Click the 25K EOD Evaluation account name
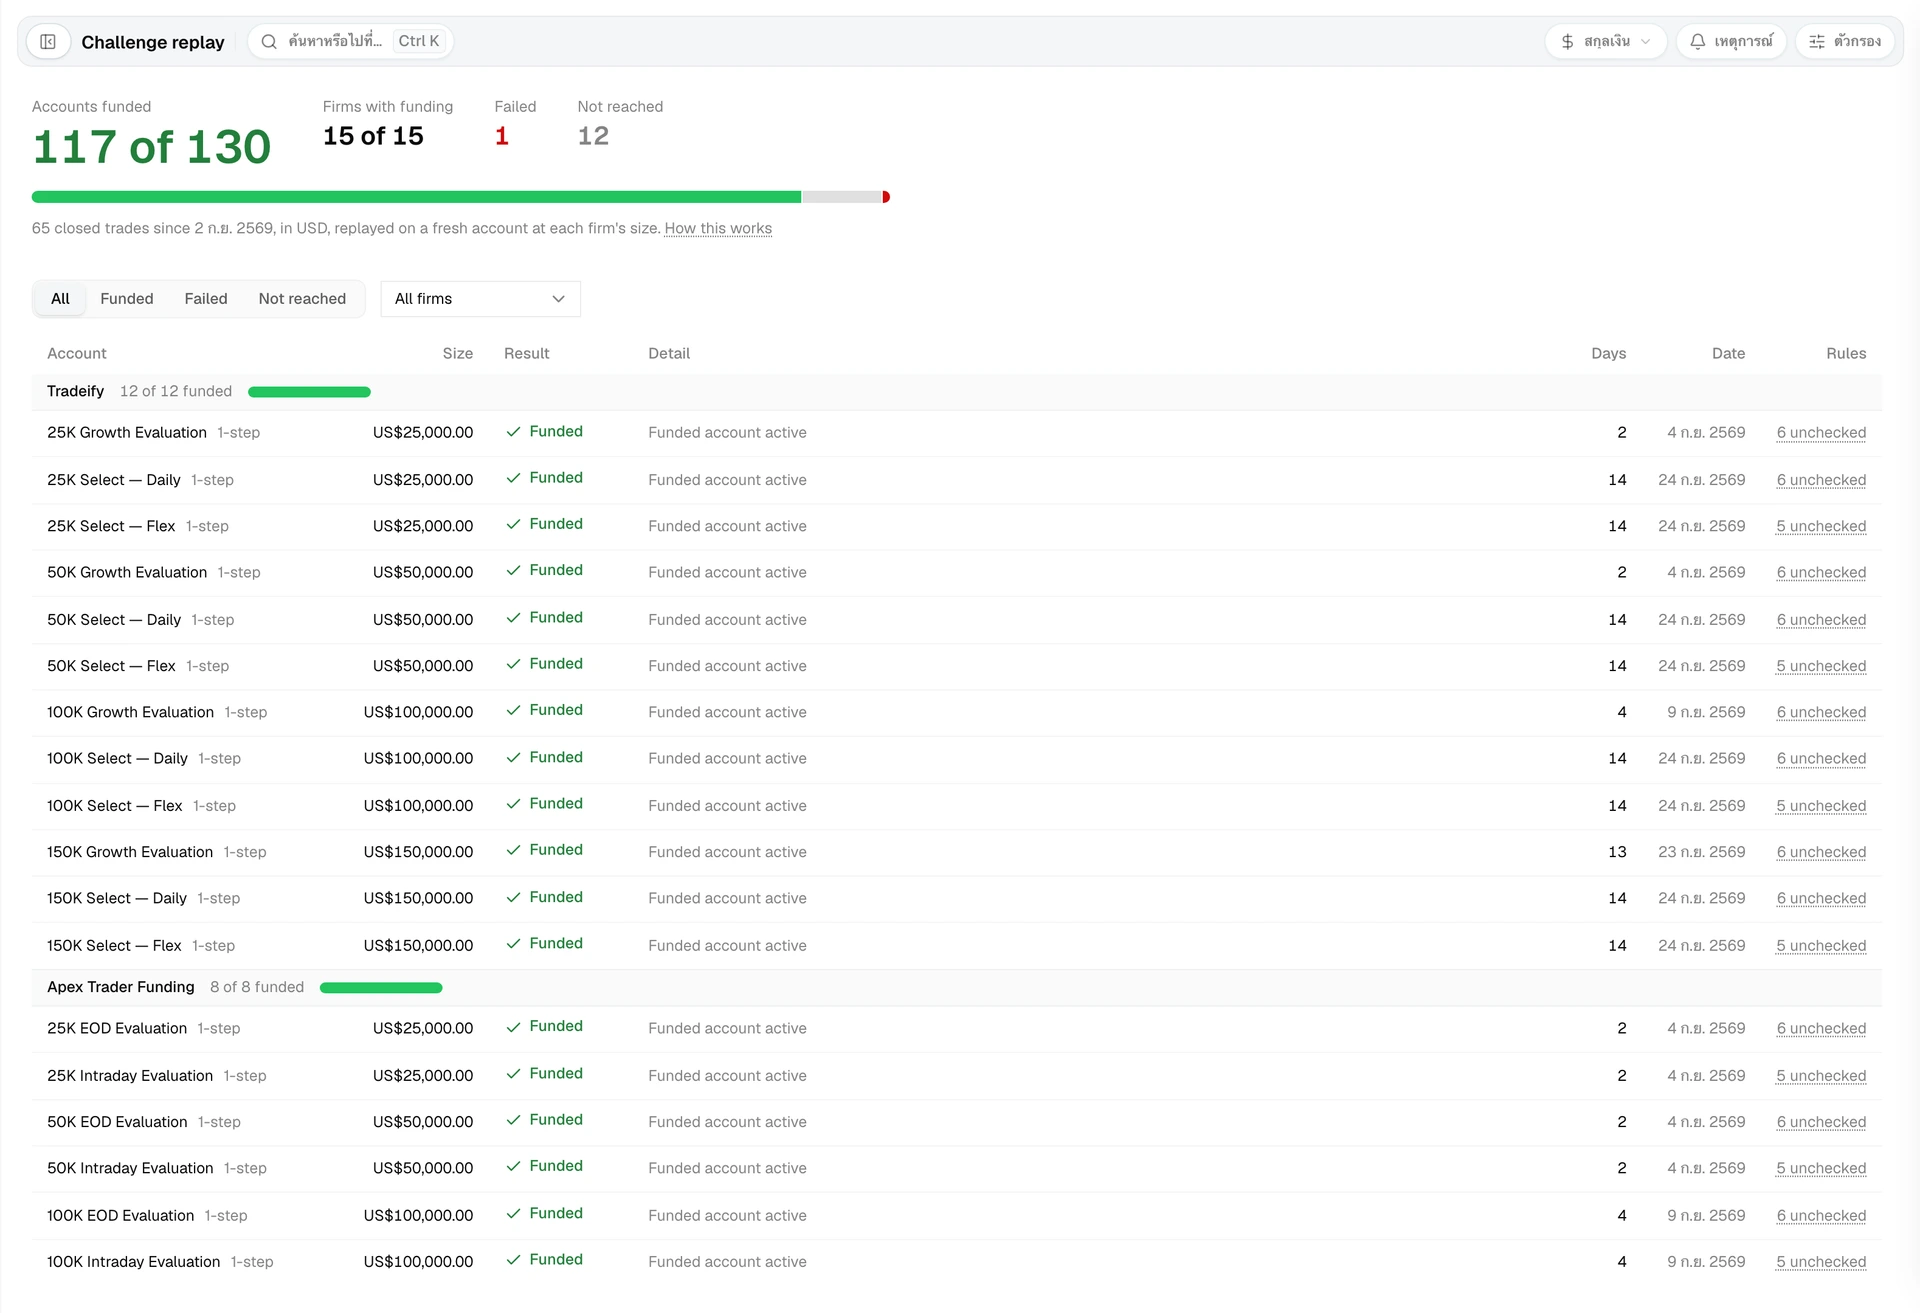Screen dimensions: 1920x1313 click(117, 1029)
